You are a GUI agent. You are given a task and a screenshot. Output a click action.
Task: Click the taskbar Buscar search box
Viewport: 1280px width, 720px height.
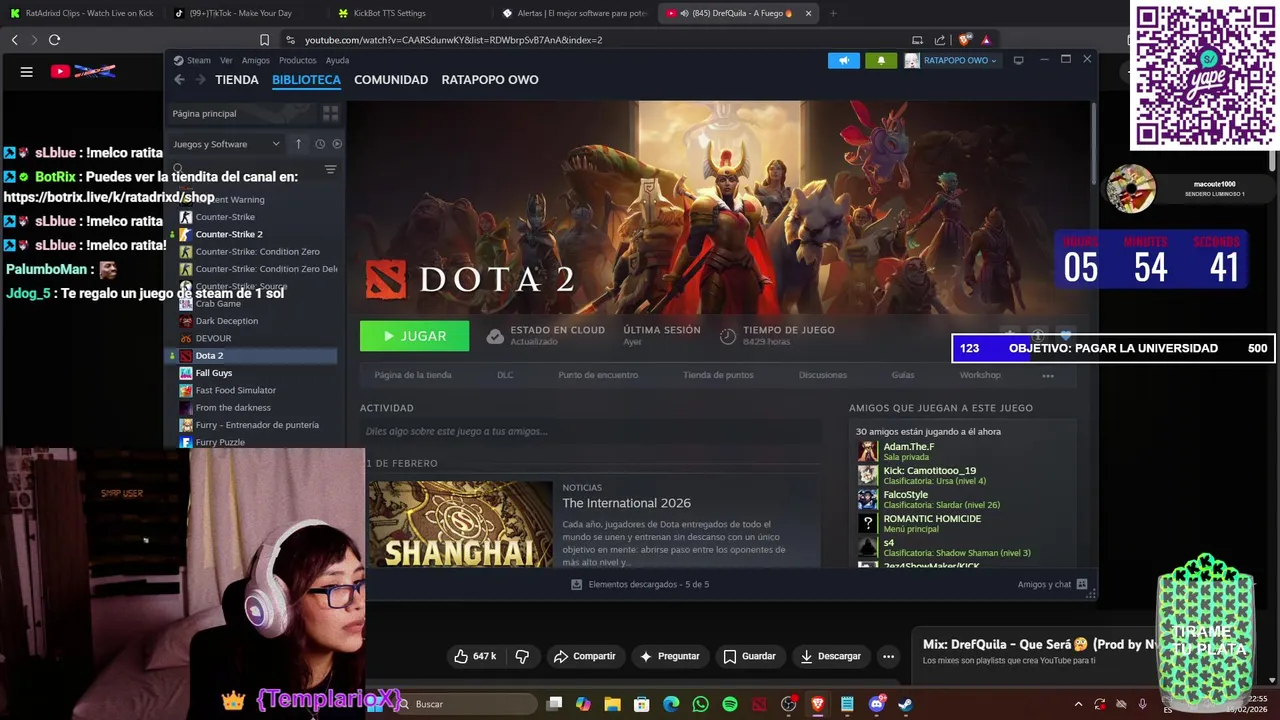click(465, 704)
